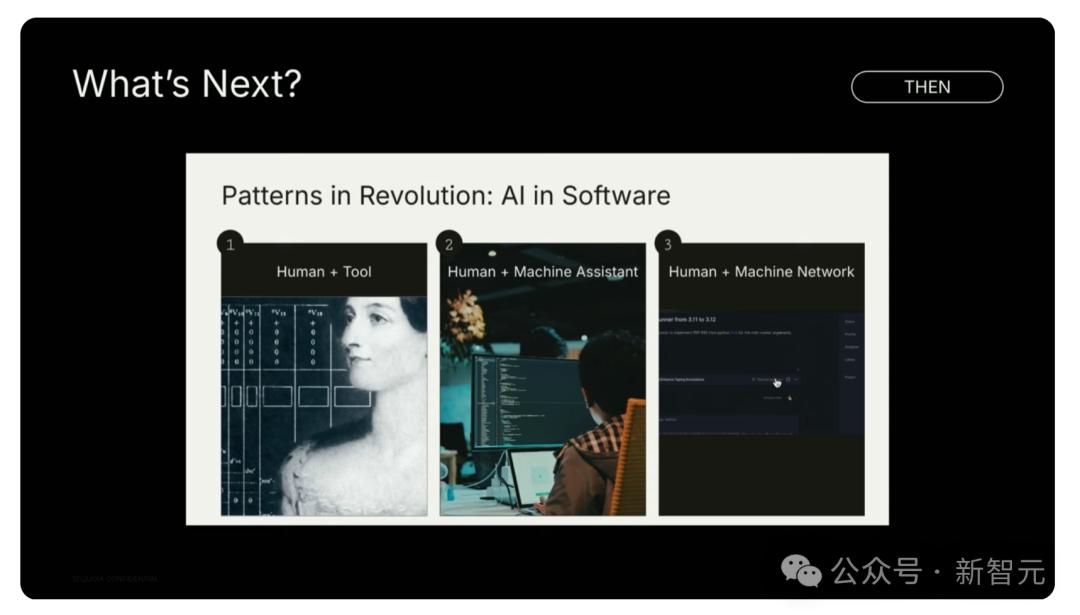1080x615 pixels.
Task: Click the What's Next? slide title
Action: coord(186,84)
